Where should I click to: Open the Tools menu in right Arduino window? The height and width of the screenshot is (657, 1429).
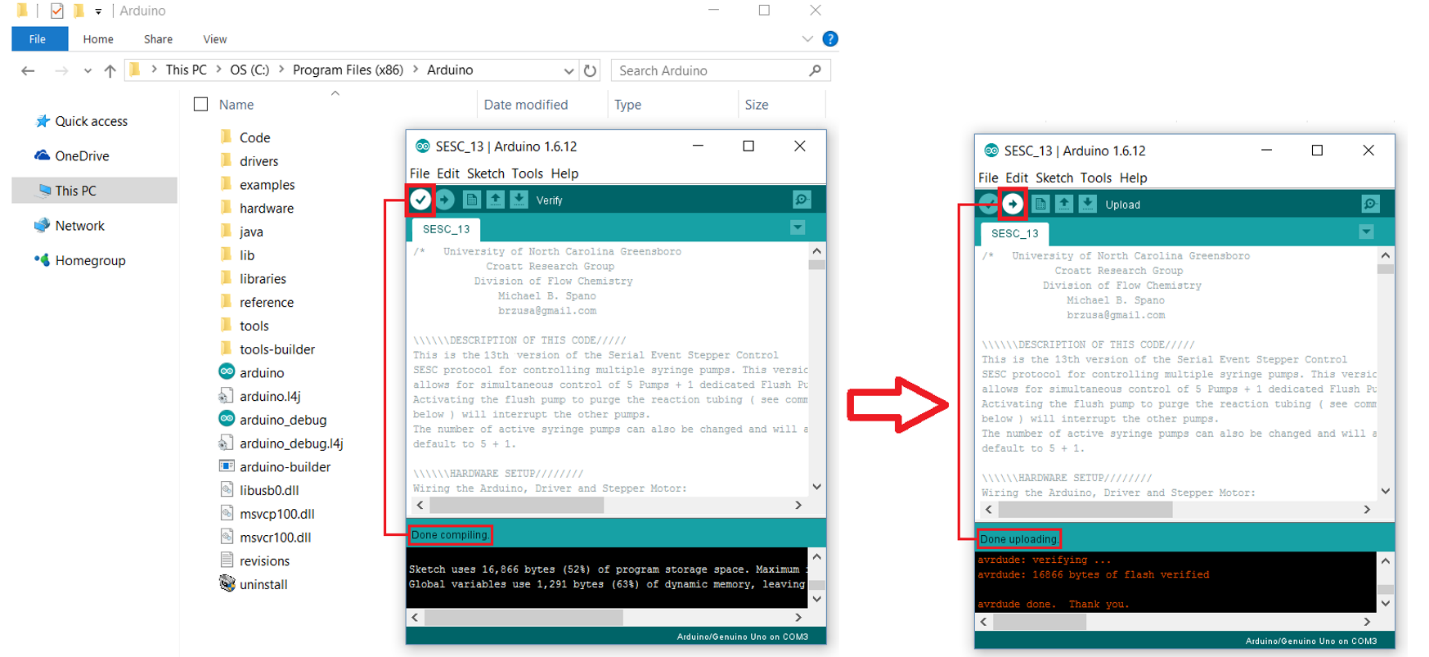tap(1096, 178)
